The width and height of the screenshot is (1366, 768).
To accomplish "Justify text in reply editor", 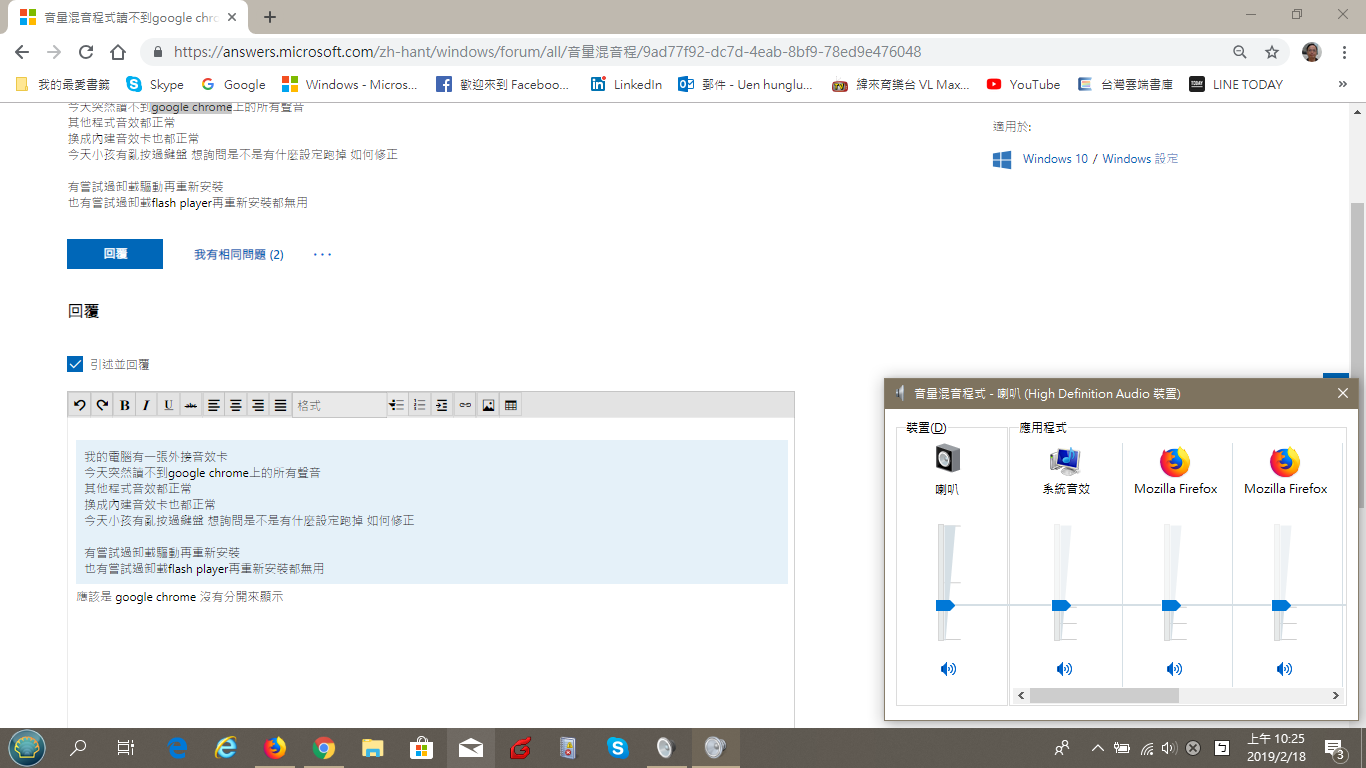I will click(281, 405).
